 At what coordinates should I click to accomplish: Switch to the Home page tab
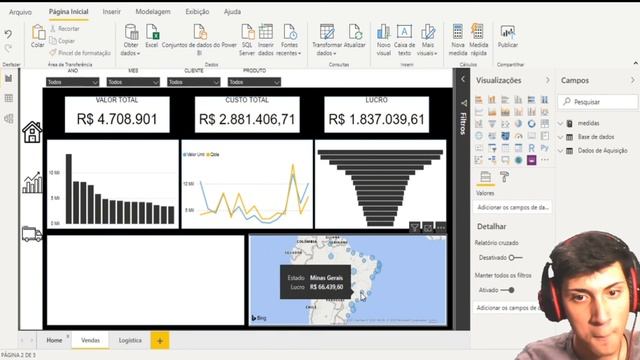54,340
